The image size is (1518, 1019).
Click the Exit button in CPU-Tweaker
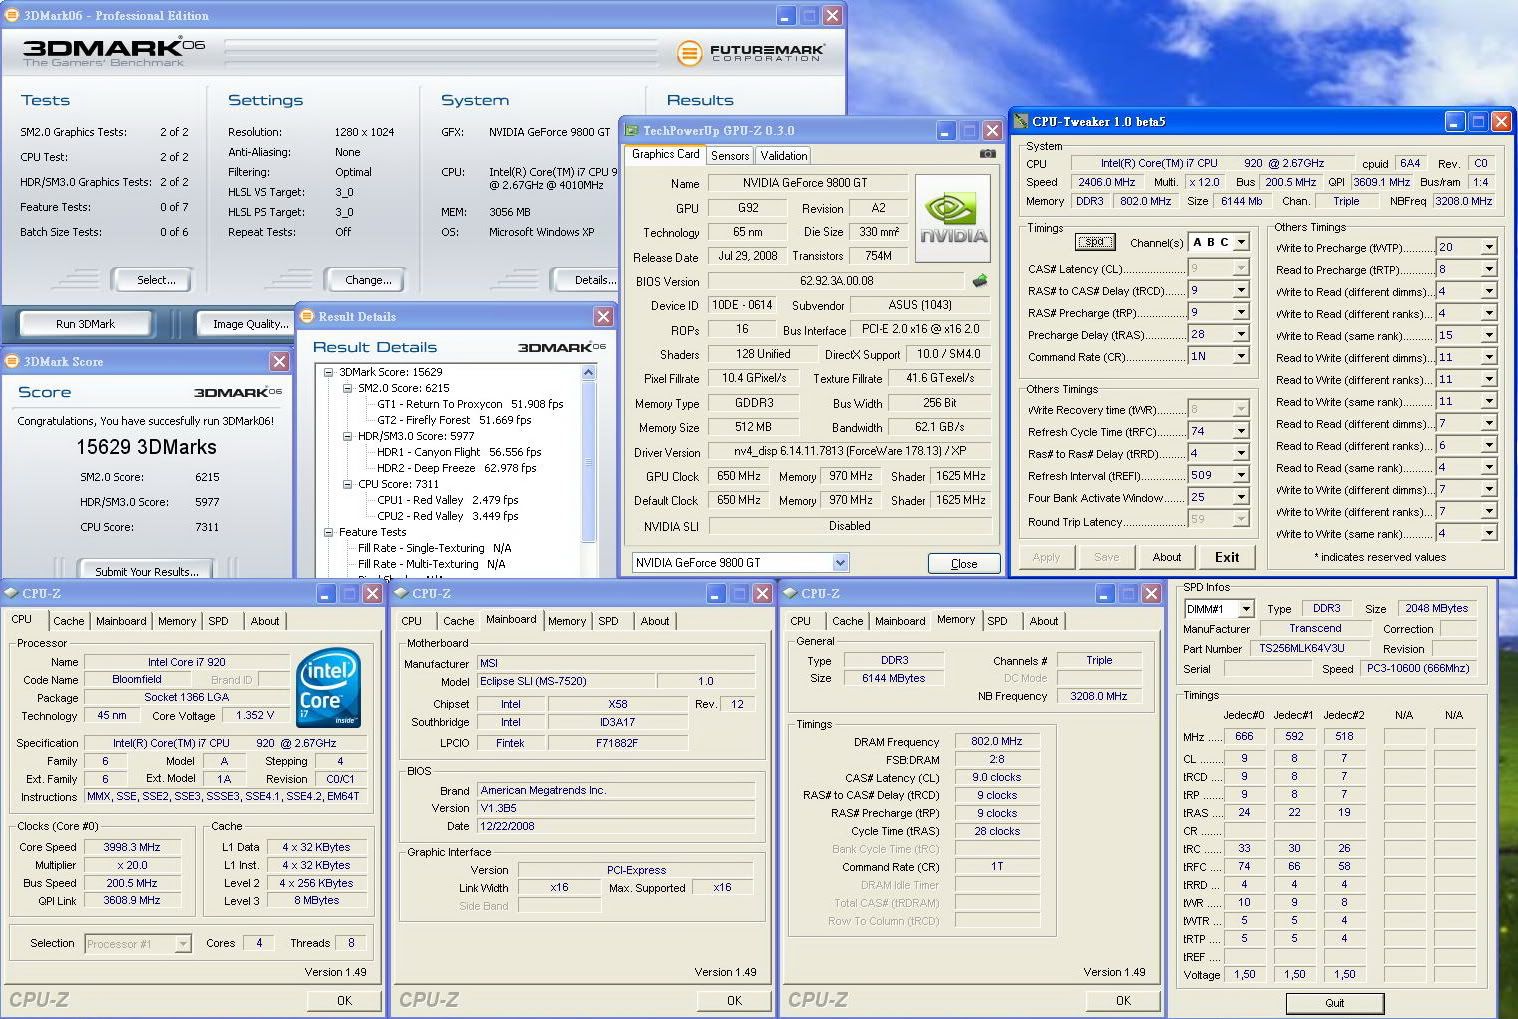pos(1227,557)
